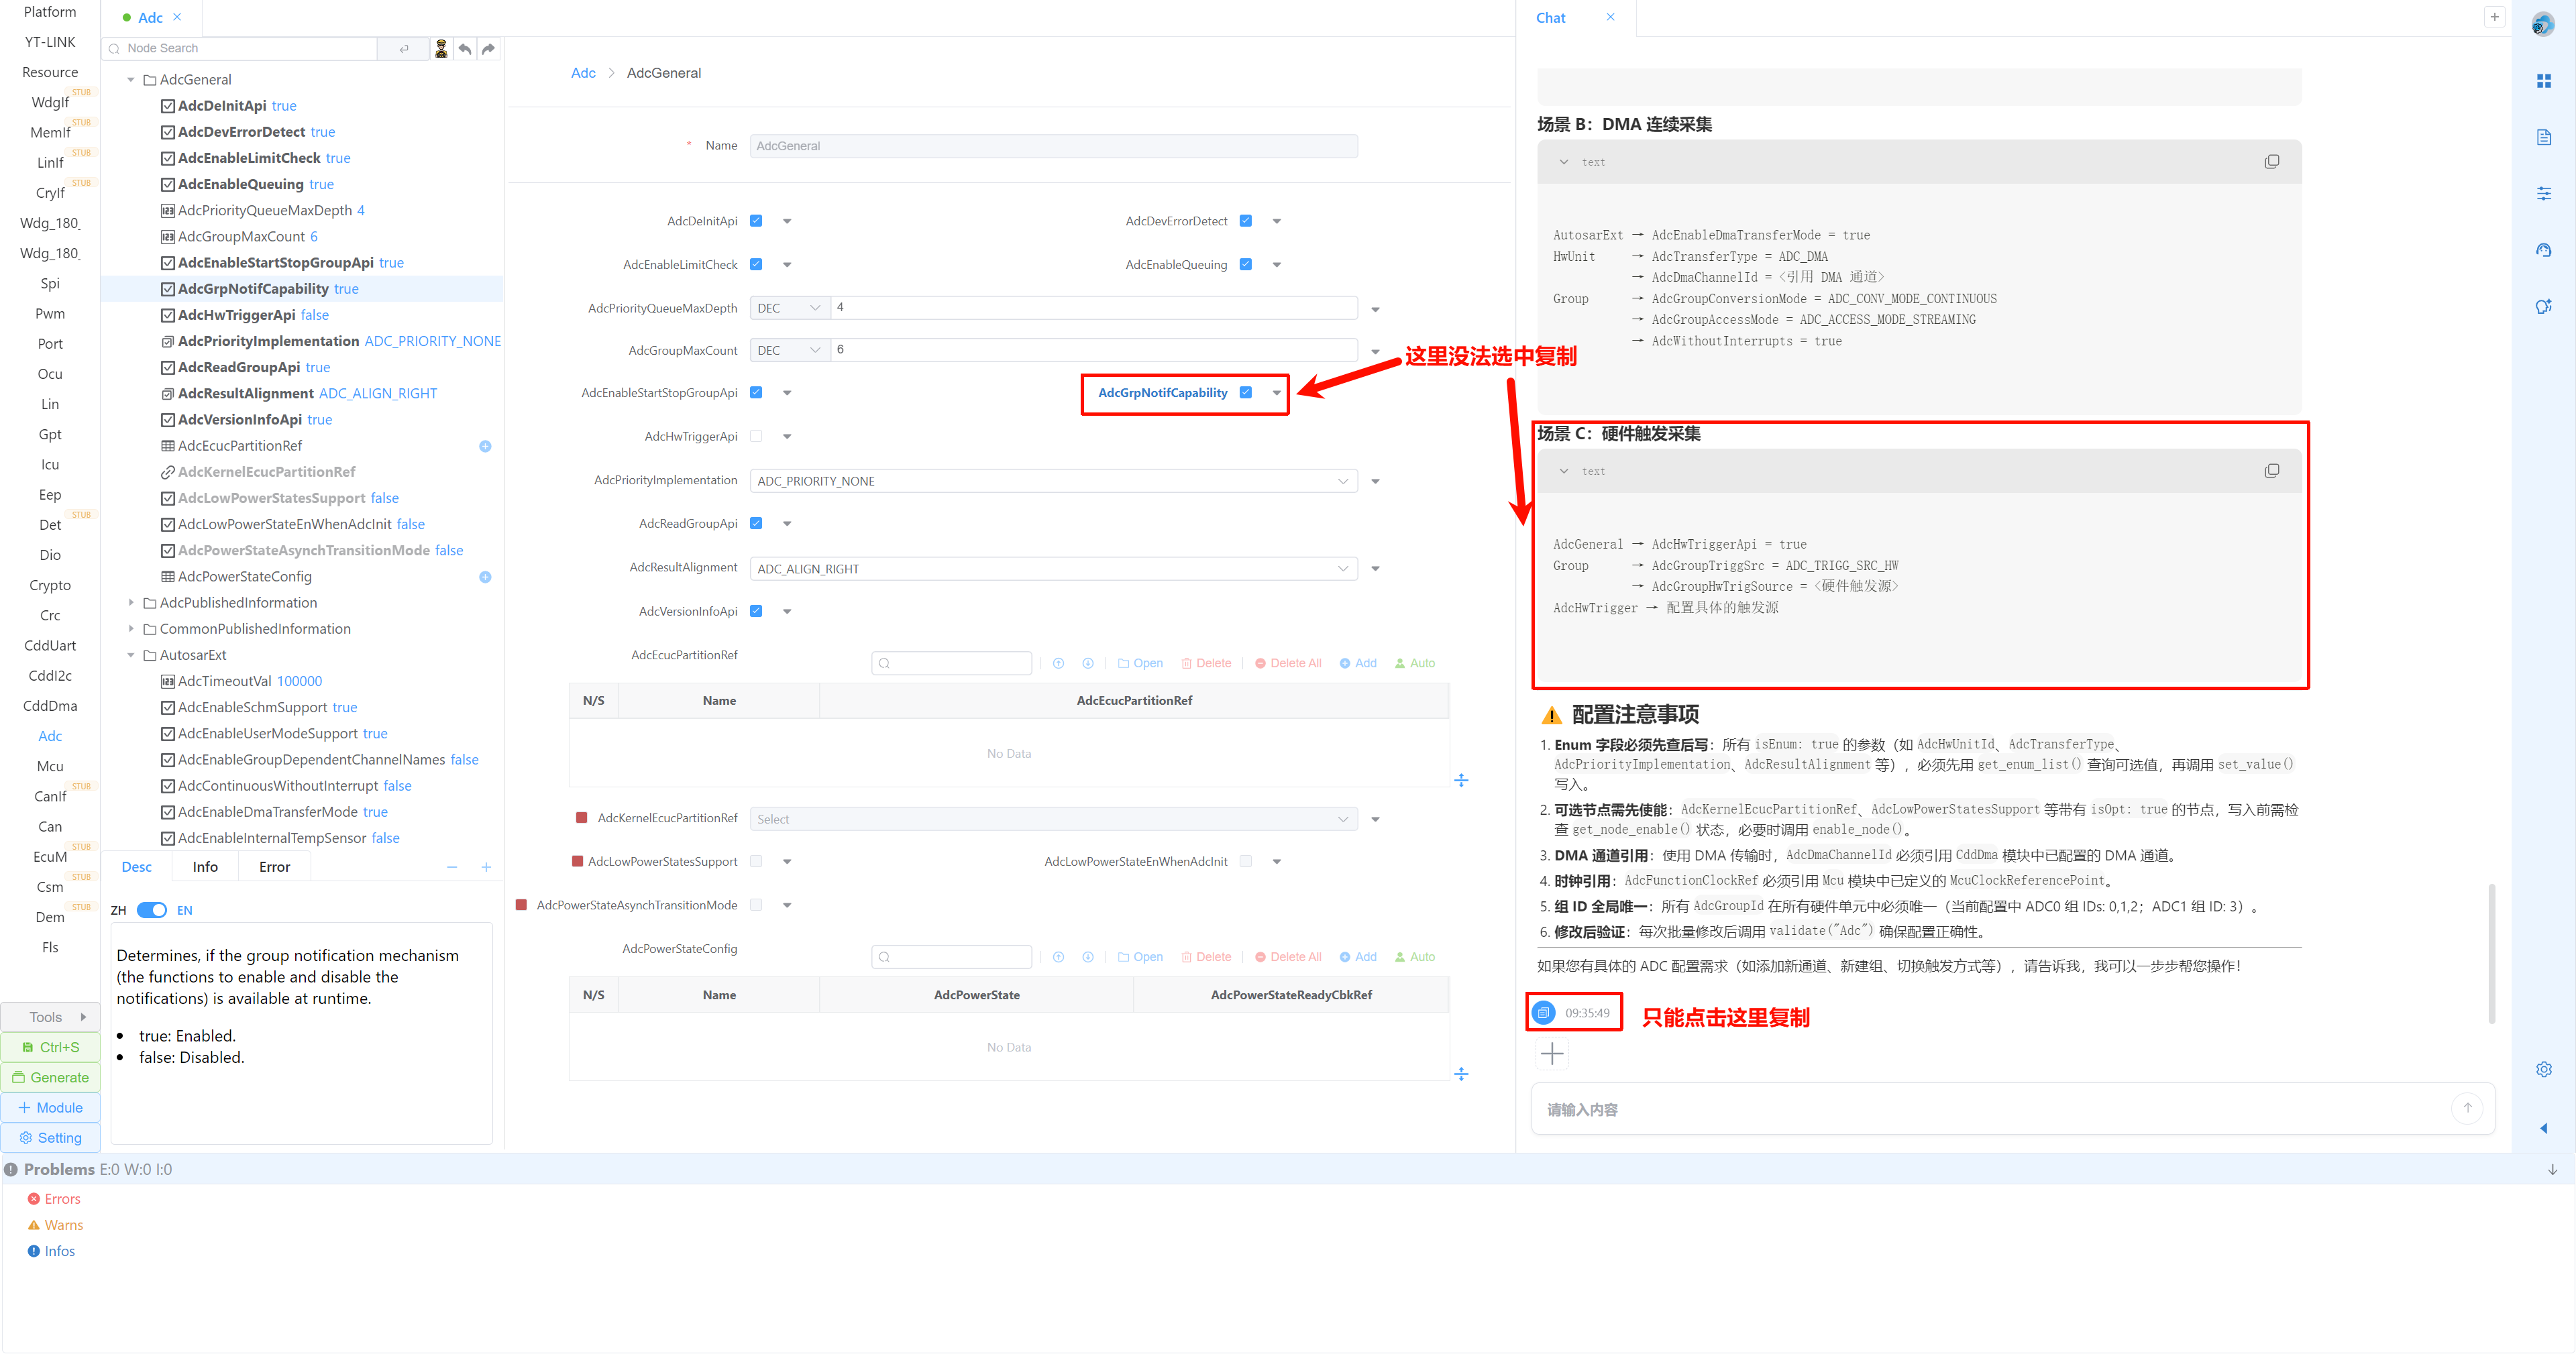Collapse the AdcGeneral tree node

[x=131, y=80]
